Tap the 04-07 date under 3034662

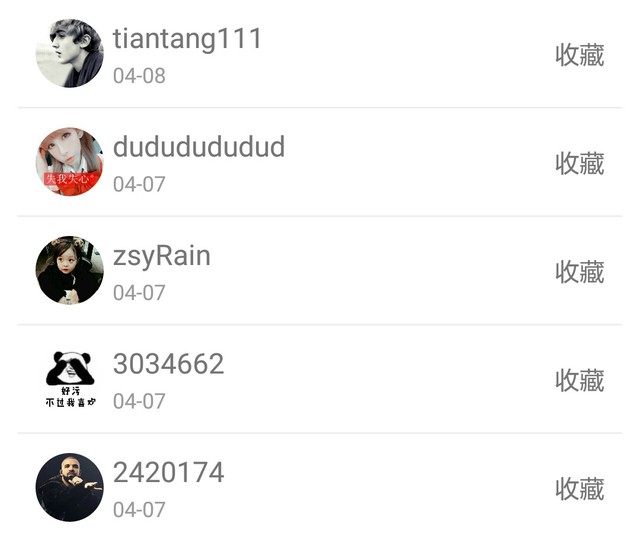[139, 401]
